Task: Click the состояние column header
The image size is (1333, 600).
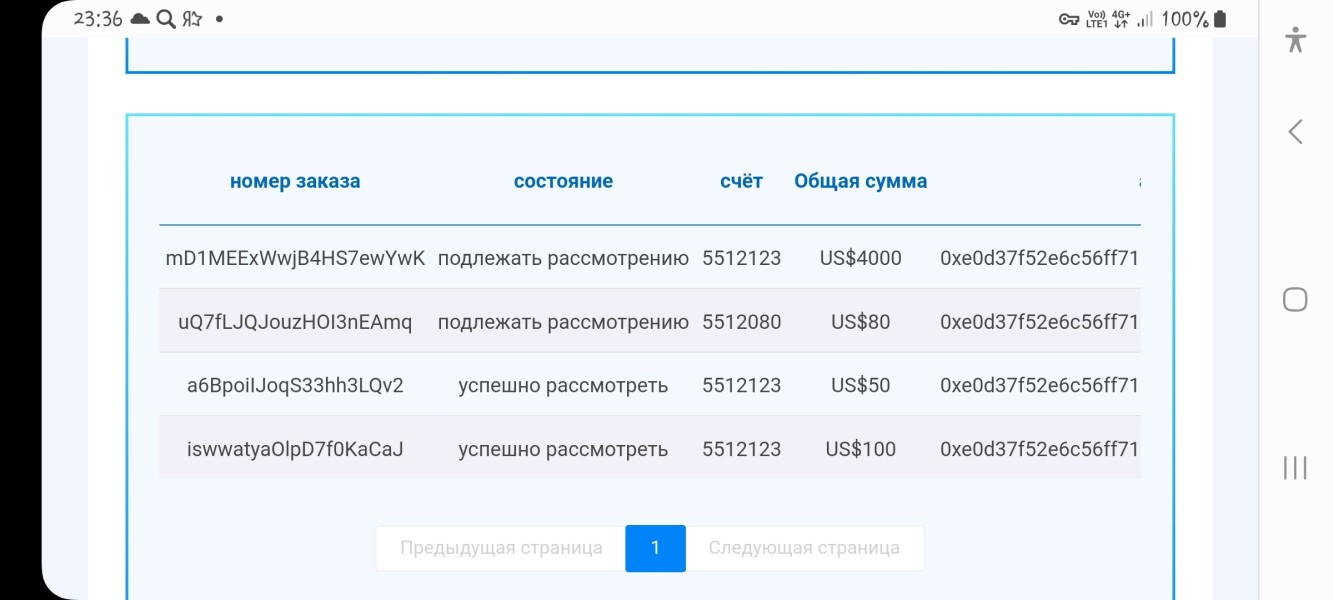Action: point(563,181)
